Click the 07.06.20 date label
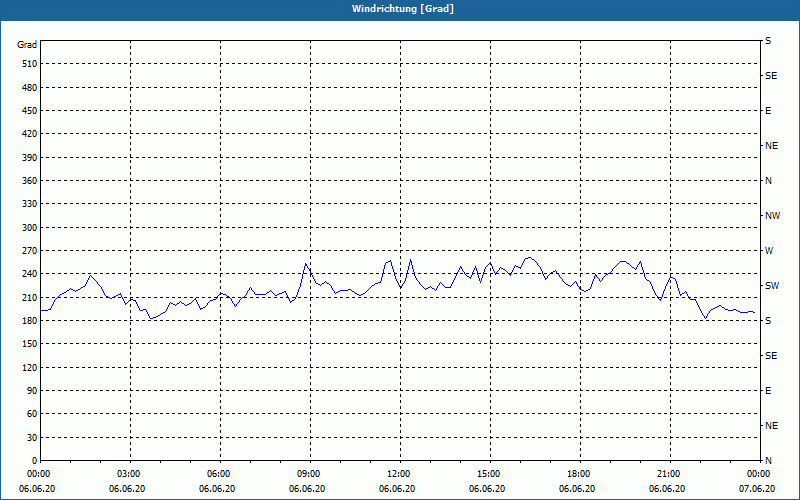 [757, 489]
